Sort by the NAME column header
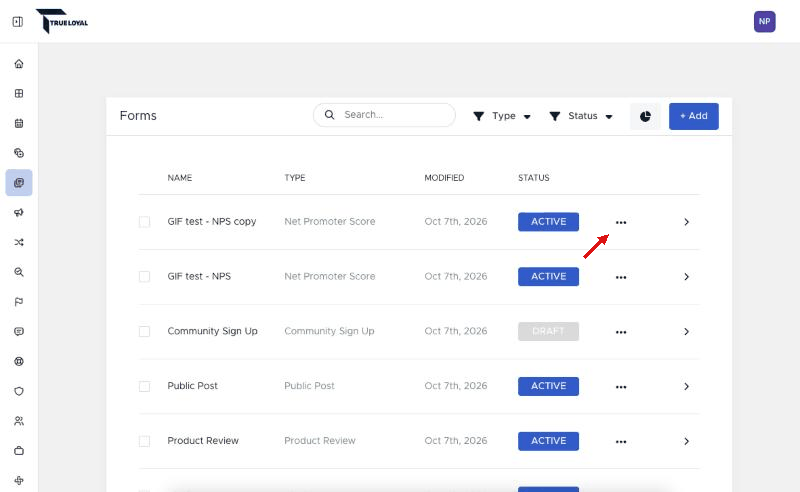800x492 pixels. 180,178
